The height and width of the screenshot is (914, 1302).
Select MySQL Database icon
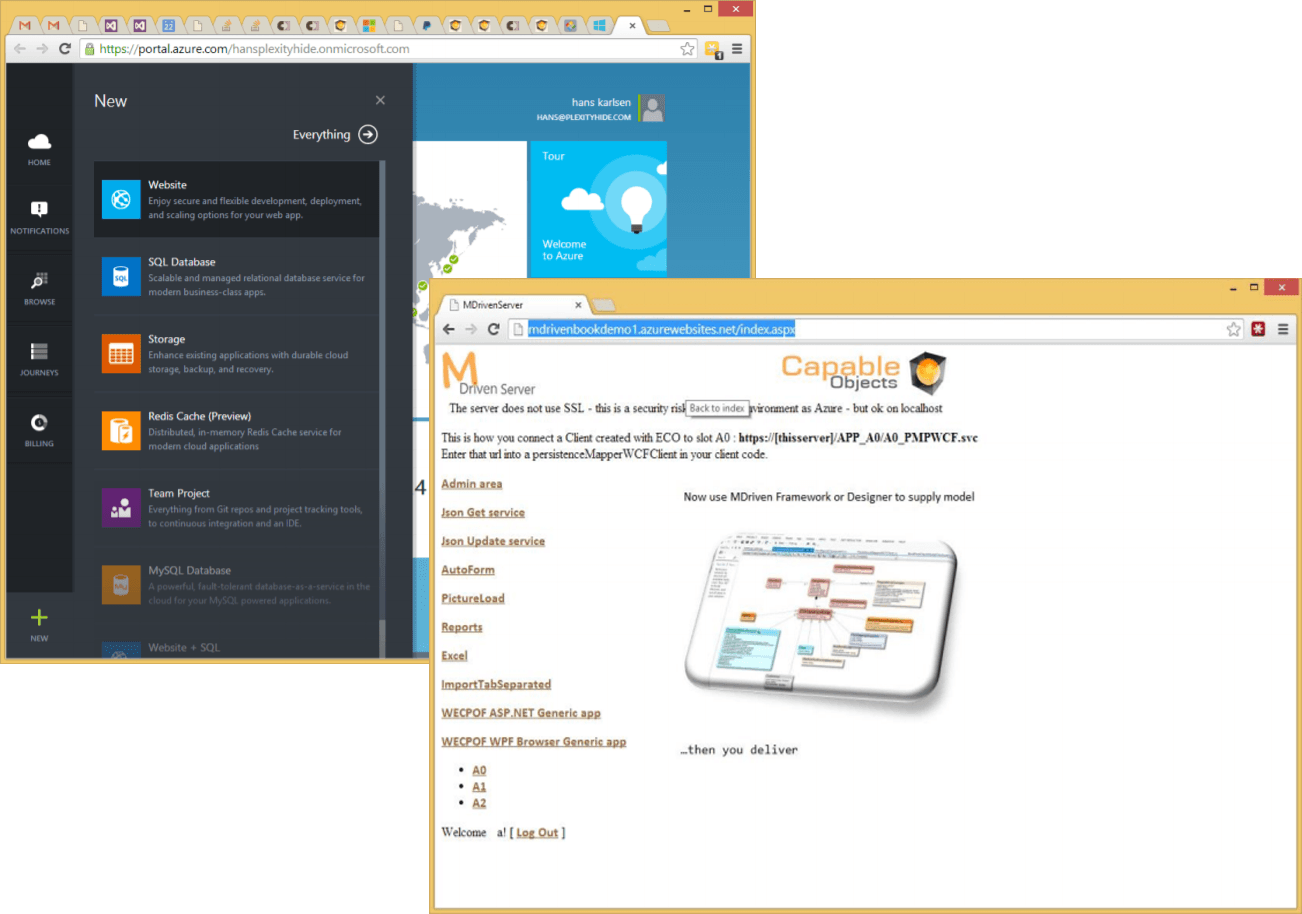(x=121, y=585)
